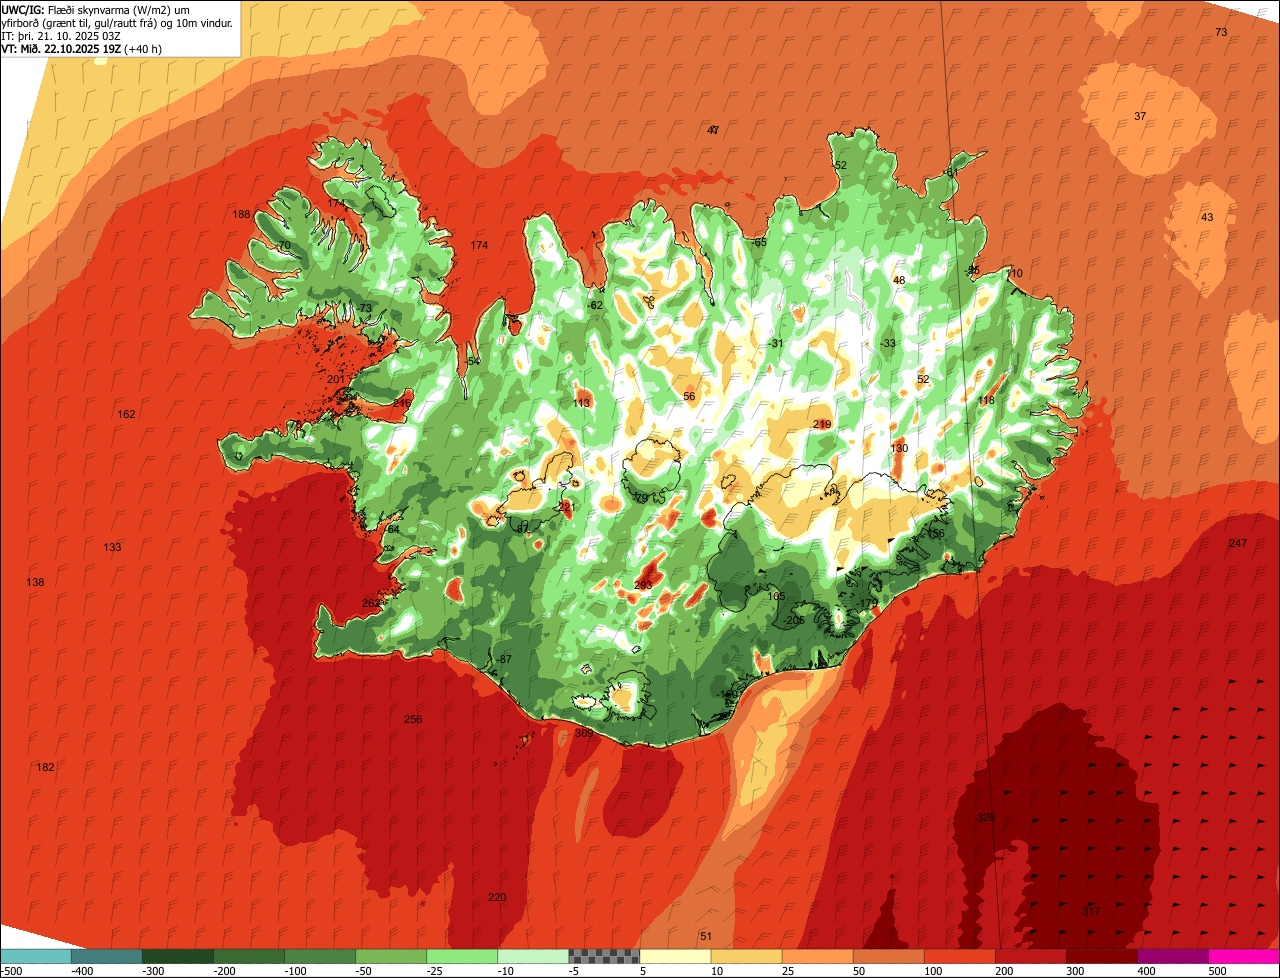Click the south coast value 305
The height and width of the screenshot is (978, 1280).
click(584, 733)
